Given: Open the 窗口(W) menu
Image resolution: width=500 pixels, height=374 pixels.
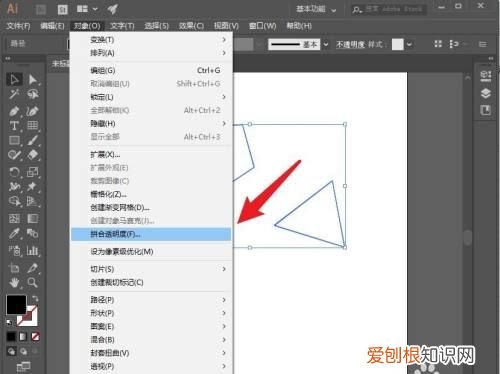Looking at the screenshot, I should click(x=262, y=26).
